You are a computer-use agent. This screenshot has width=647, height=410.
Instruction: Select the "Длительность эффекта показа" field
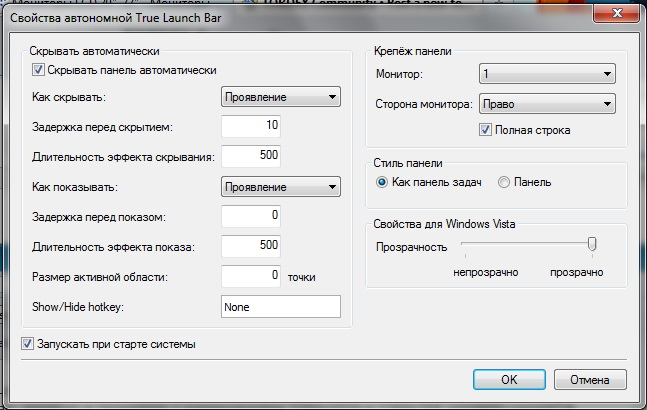(x=251, y=245)
